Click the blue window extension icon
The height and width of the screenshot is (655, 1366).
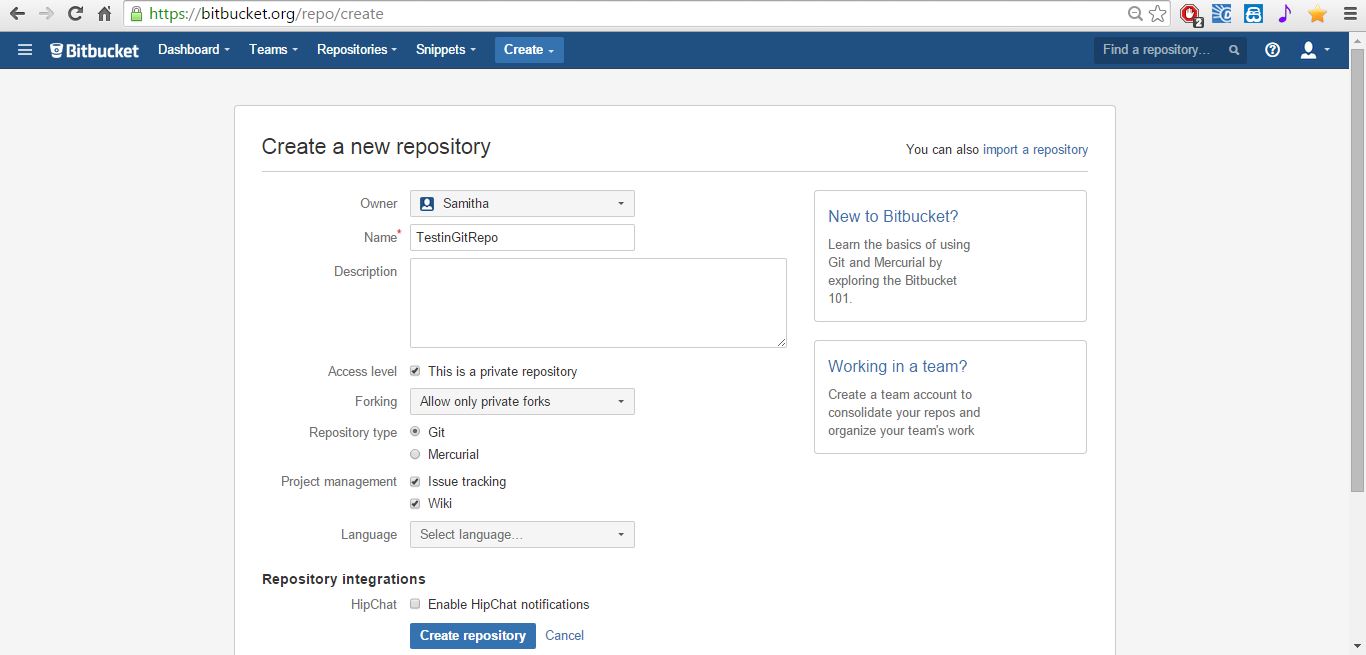pos(1221,14)
